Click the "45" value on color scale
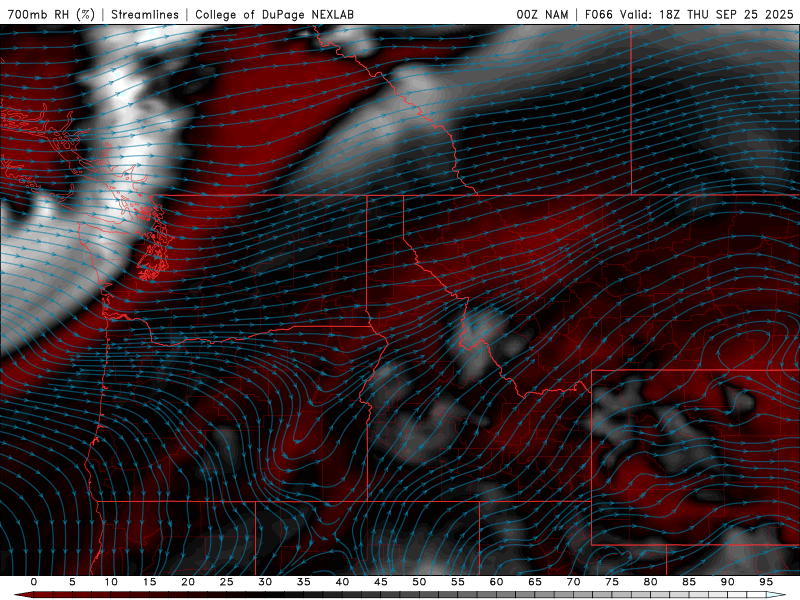Viewport: 800px width, 600px height. 381,582
